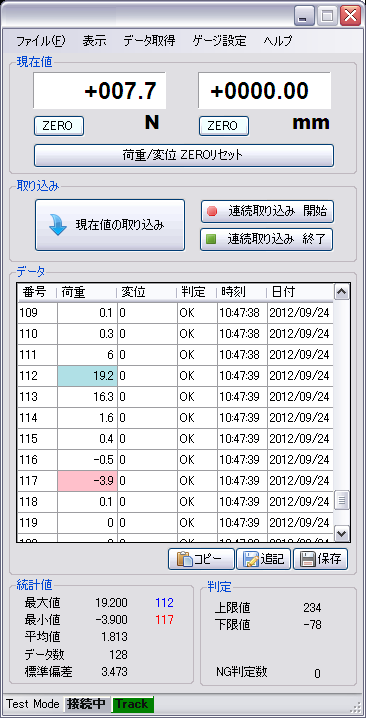
Task: Click the green Track status indicator
Action: point(132,704)
